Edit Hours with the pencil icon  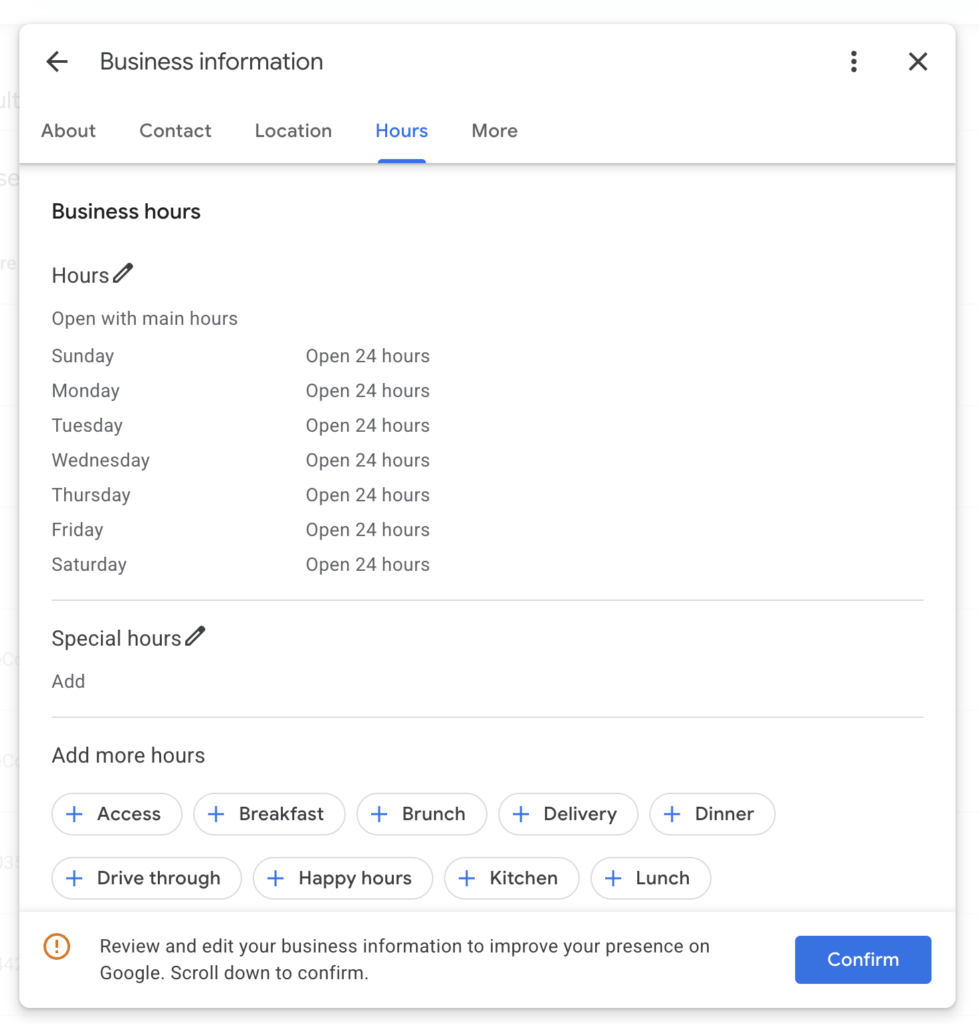pyautogui.click(x=123, y=273)
